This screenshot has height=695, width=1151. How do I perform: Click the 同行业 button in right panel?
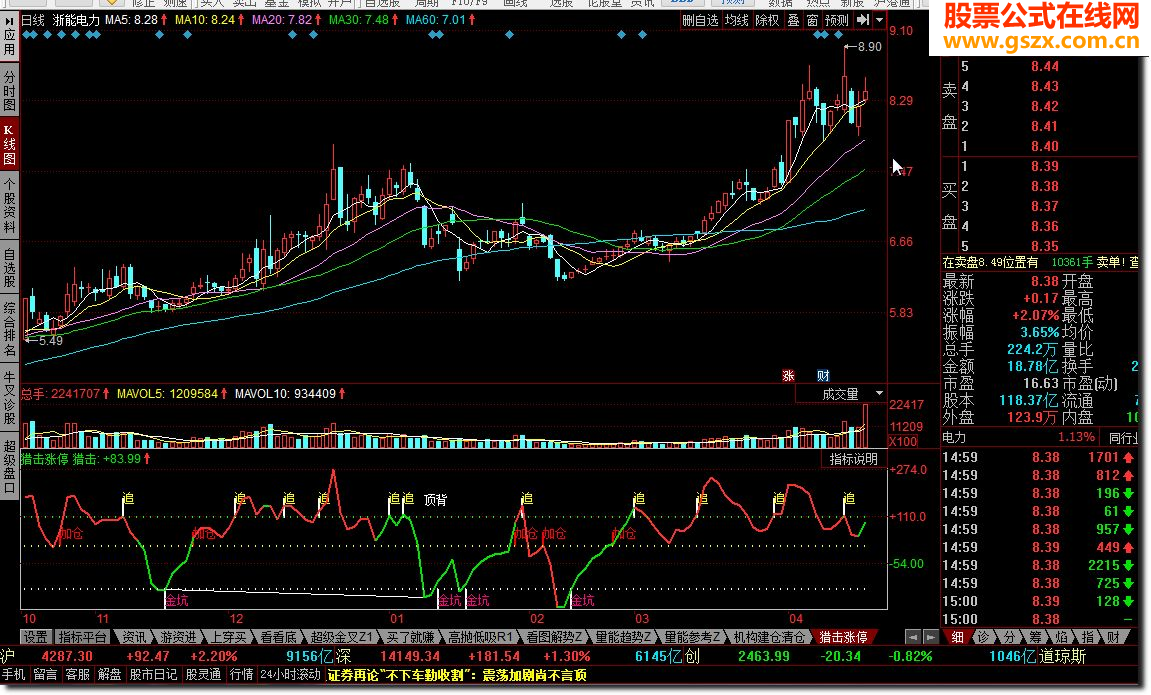click(x=1123, y=438)
